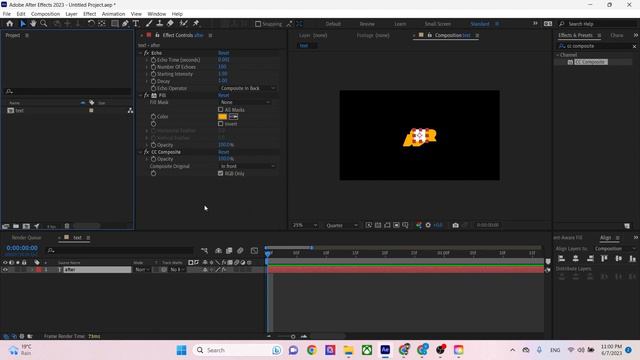The width and height of the screenshot is (640, 360).
Task: Click the timeline search field
Action: [x=120, y=251]
